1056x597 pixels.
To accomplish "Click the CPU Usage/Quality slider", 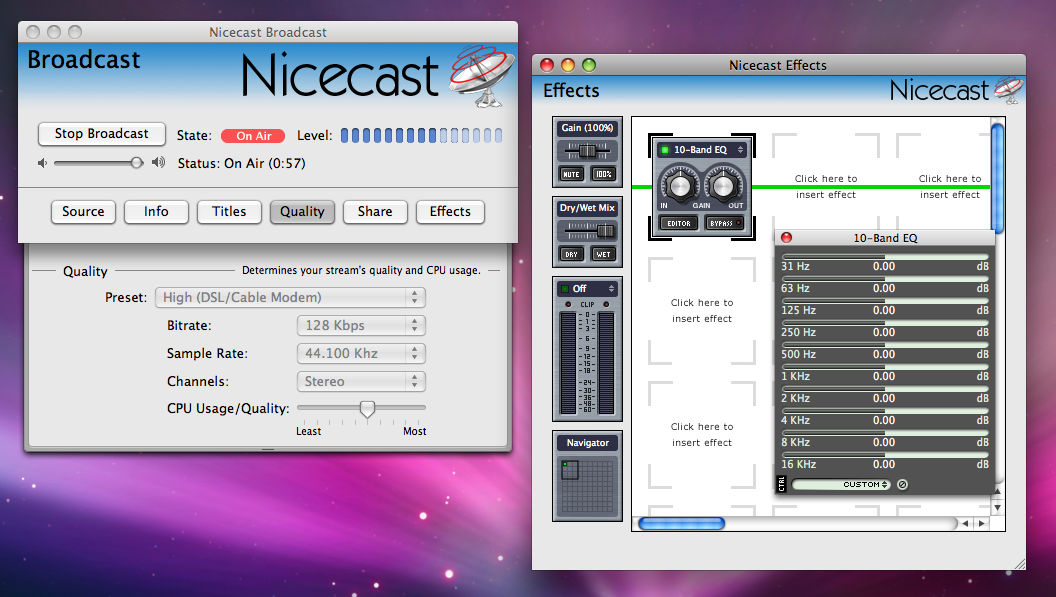I will tap(361, 408).
